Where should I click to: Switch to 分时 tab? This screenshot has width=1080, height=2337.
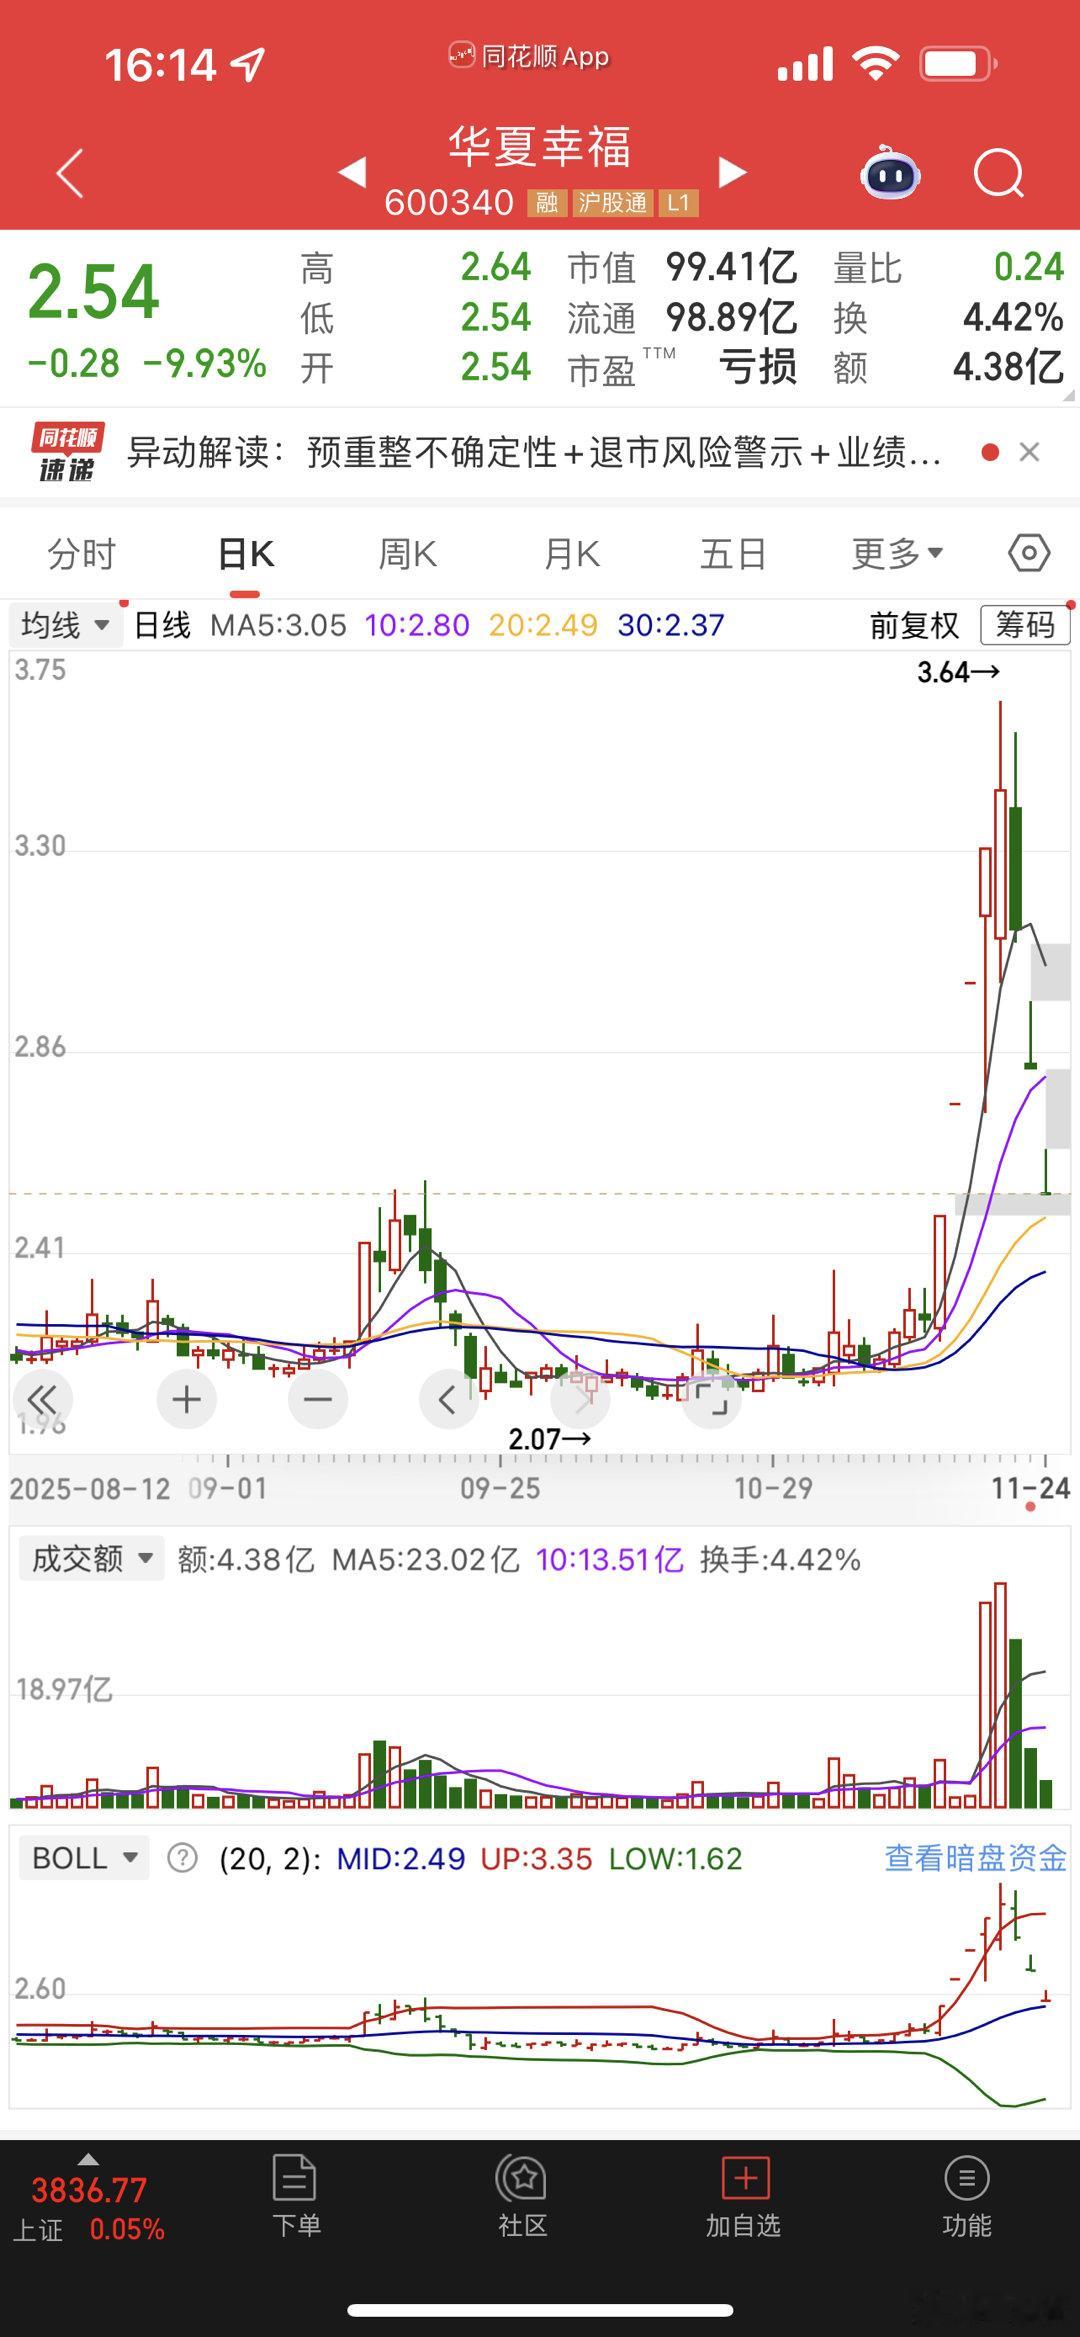coord(81,553)
